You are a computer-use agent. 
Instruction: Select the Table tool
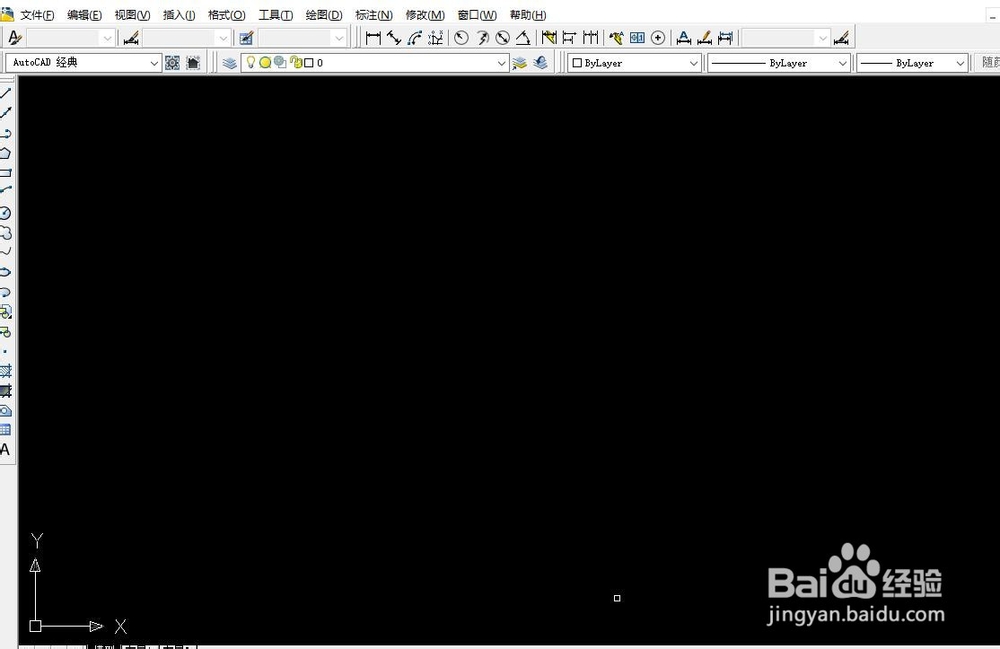[x=6, y=430]
